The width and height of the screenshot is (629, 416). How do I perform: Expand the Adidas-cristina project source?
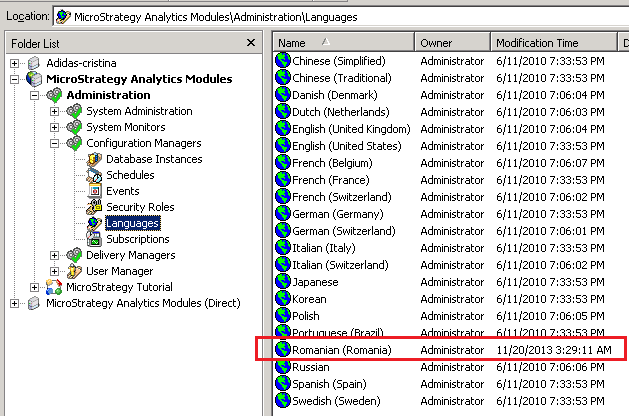tap(14, 63)
